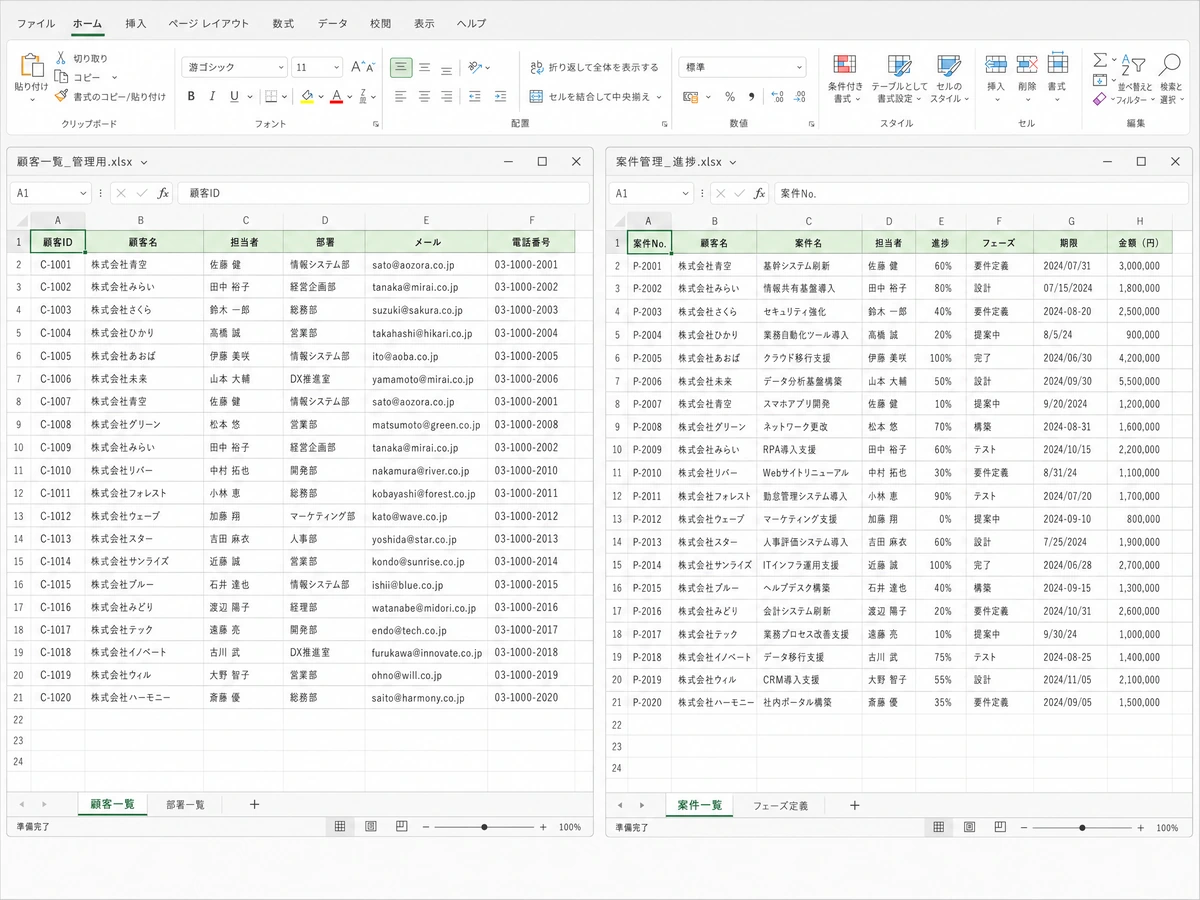Select the 部署一覧 sheet tab
The width and height of the screenshot is (1200, 900).
coord(186,804)
